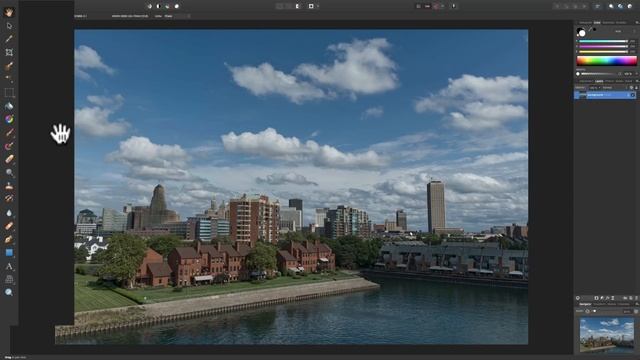Adjust the cyan color slider
The height and width of the screenshot is (360, 640).
click(x=603, y=41)
